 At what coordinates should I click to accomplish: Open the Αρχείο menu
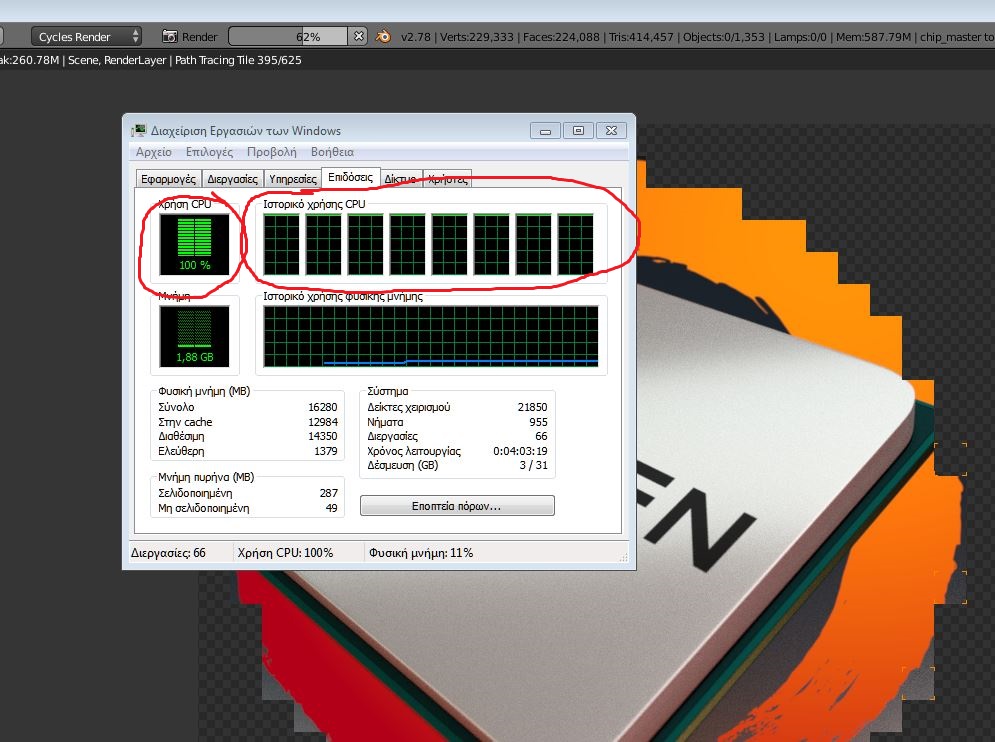pos(154,152)
